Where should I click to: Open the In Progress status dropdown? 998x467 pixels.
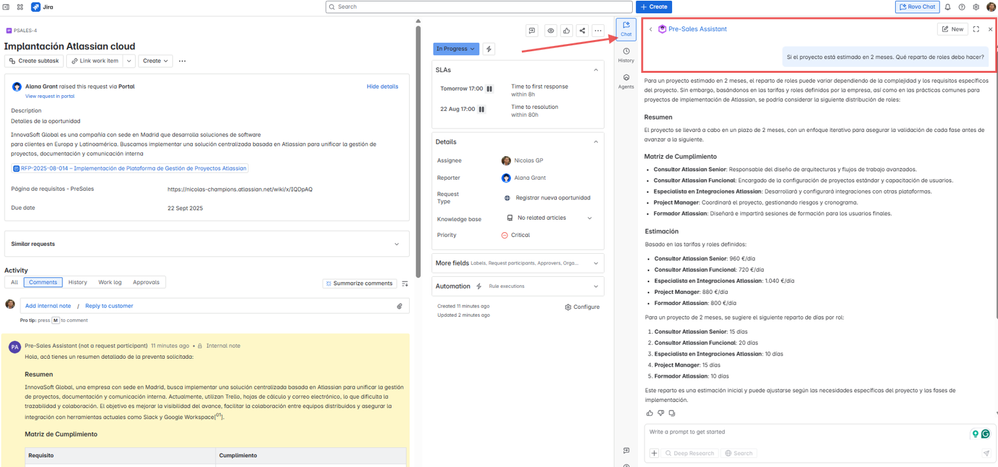coord(456,49)
